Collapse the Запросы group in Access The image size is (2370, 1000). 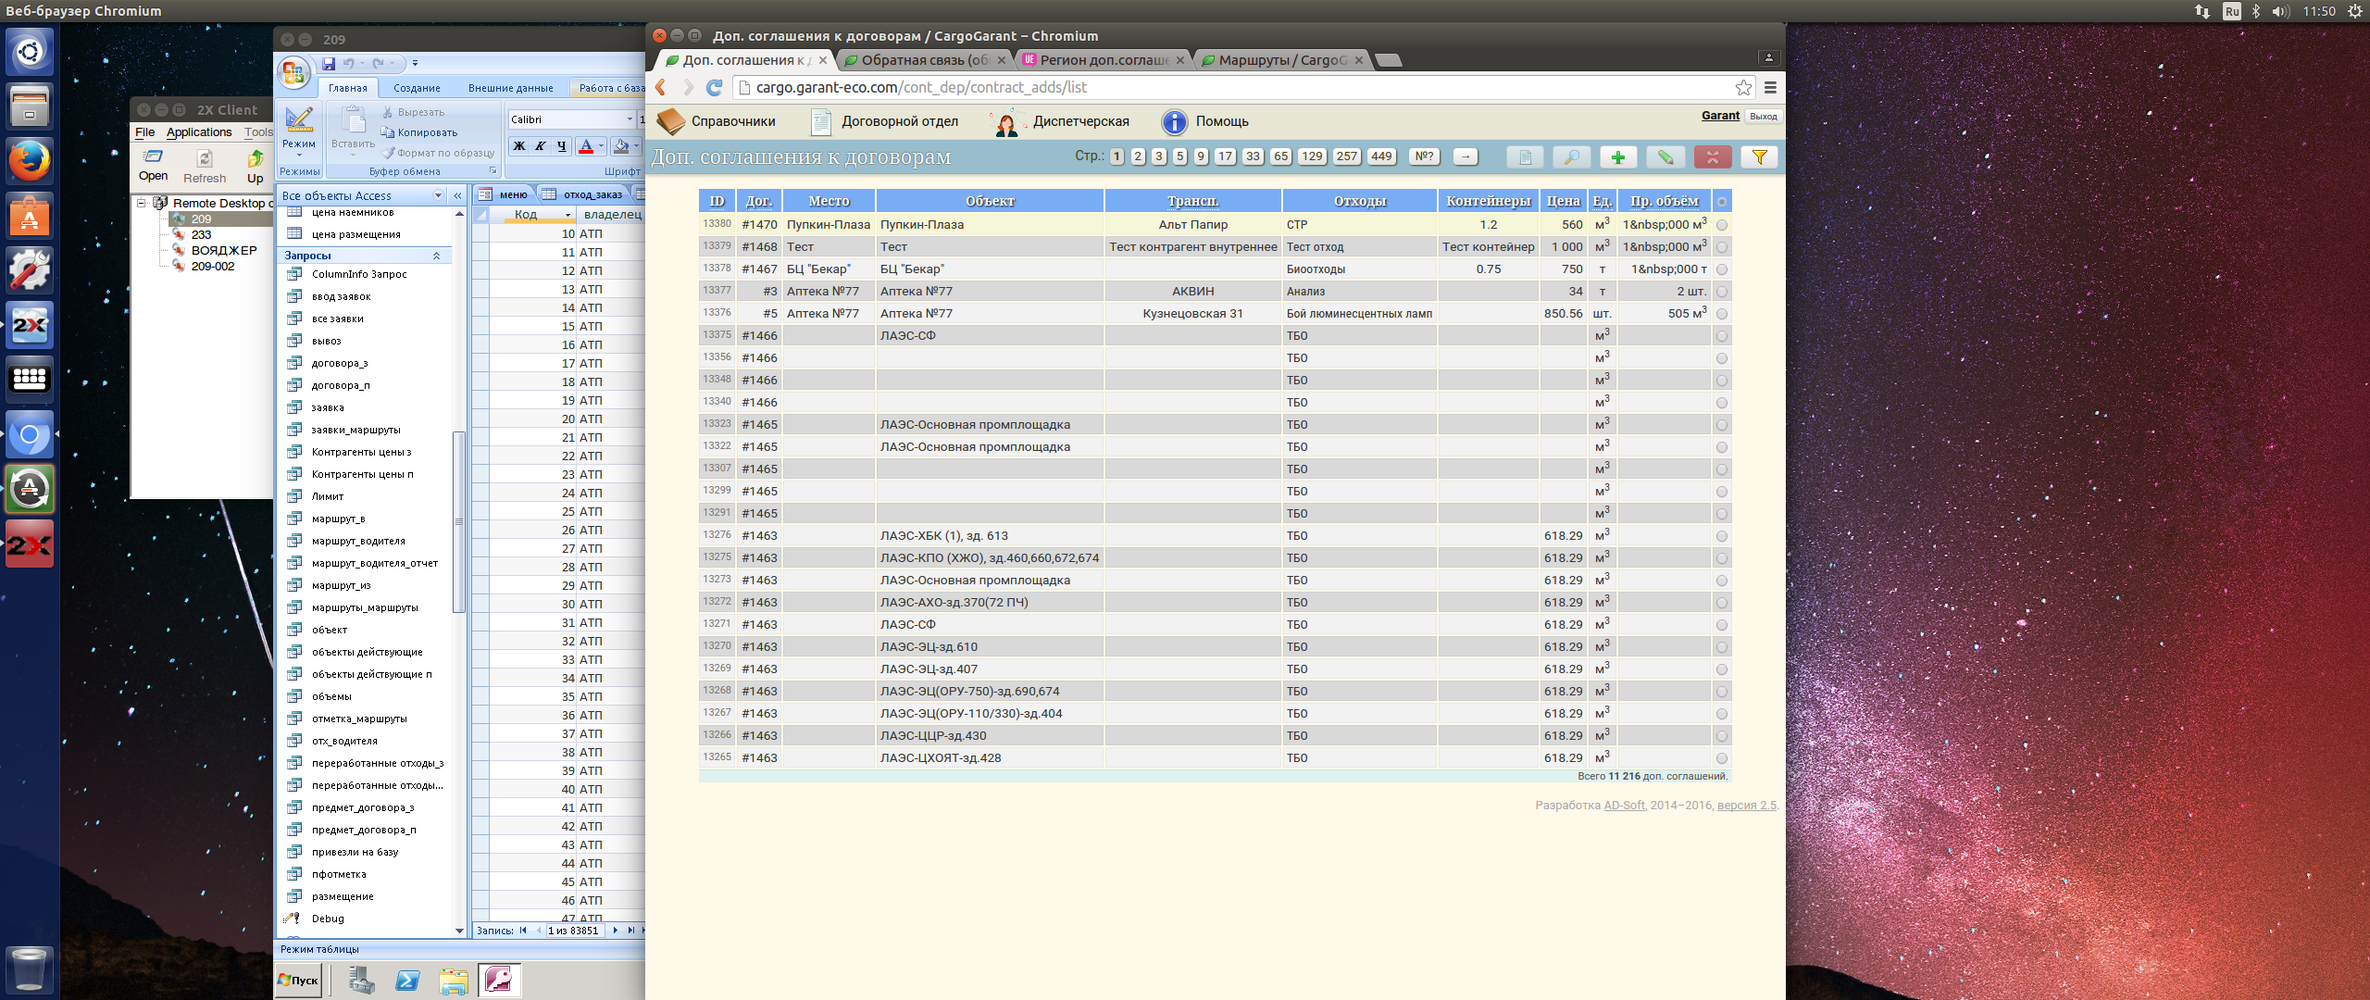click(x=437, y=256)
